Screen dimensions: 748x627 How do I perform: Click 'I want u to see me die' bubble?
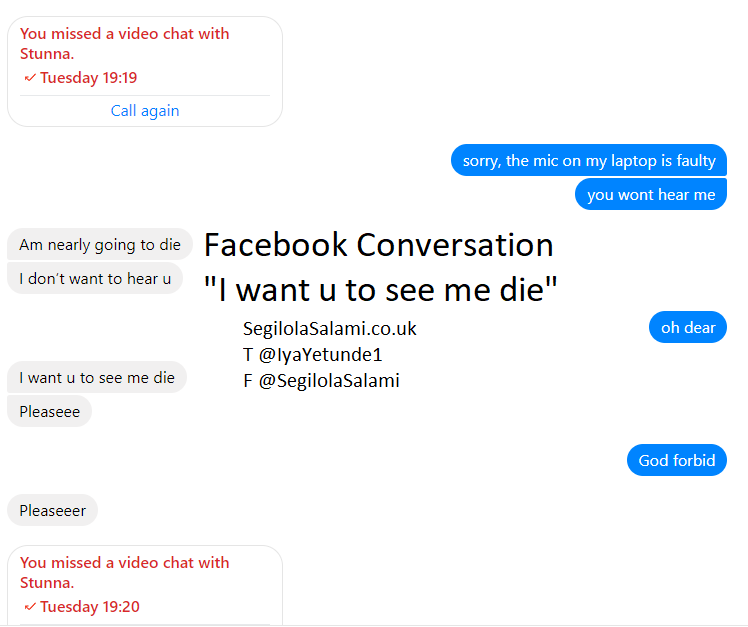tap(97, 377)
